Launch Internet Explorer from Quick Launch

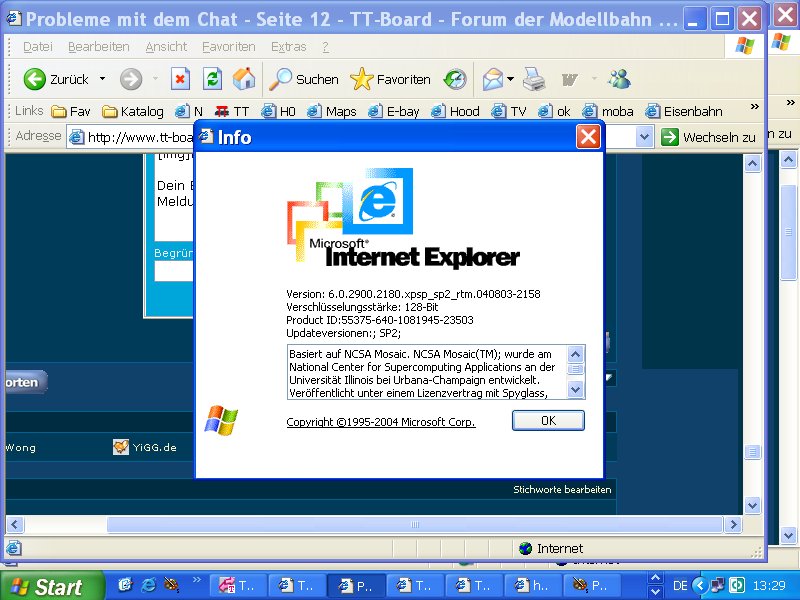tap(148, 585)
